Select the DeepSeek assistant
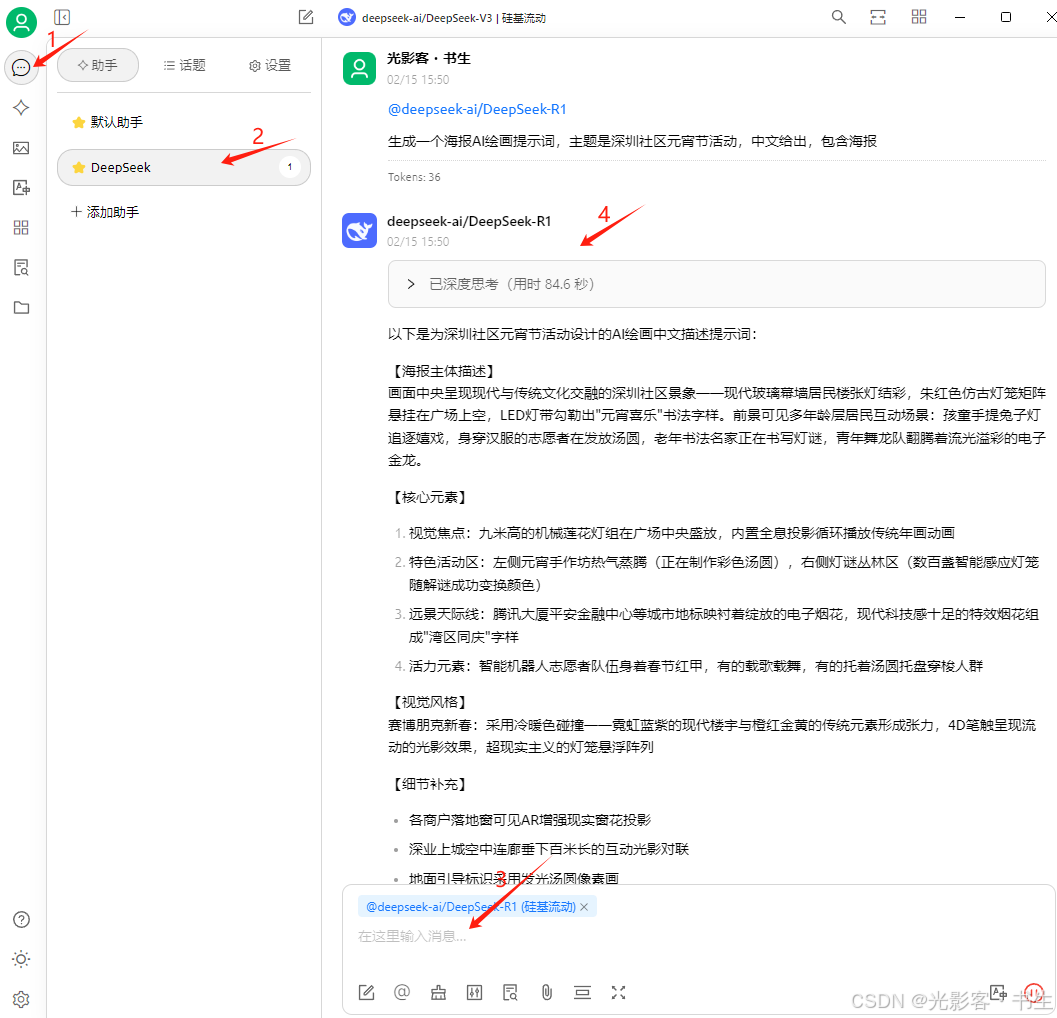Image resolution: width=1057 pixels, height=1018 pixels. [x=183, y=167]
